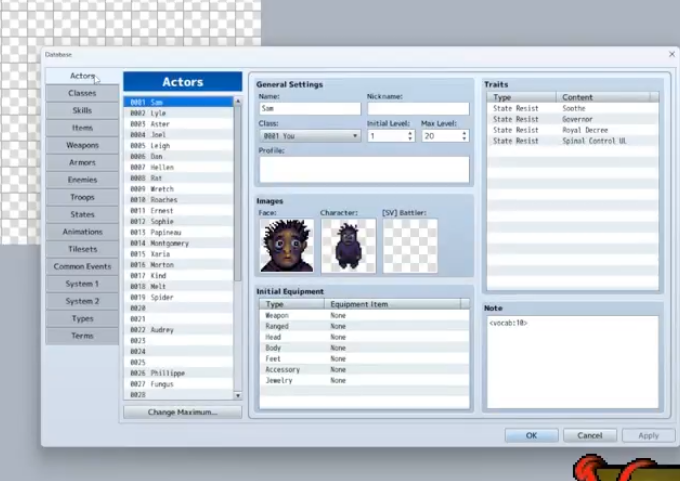Select empty actor slot 0020

click(179, 308)
